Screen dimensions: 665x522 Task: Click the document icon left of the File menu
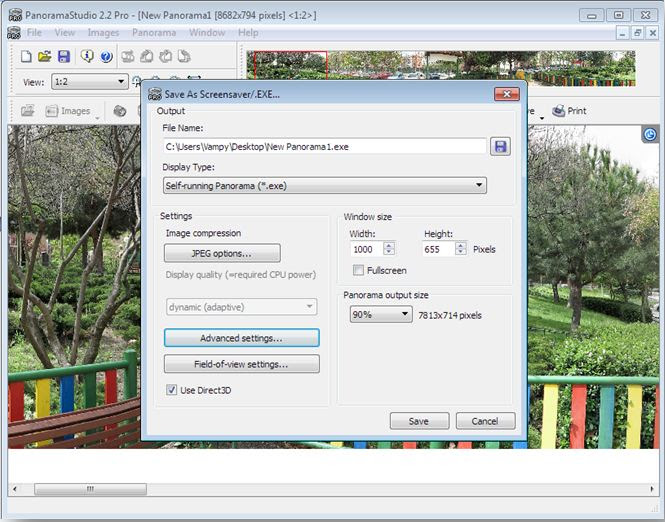14,33
